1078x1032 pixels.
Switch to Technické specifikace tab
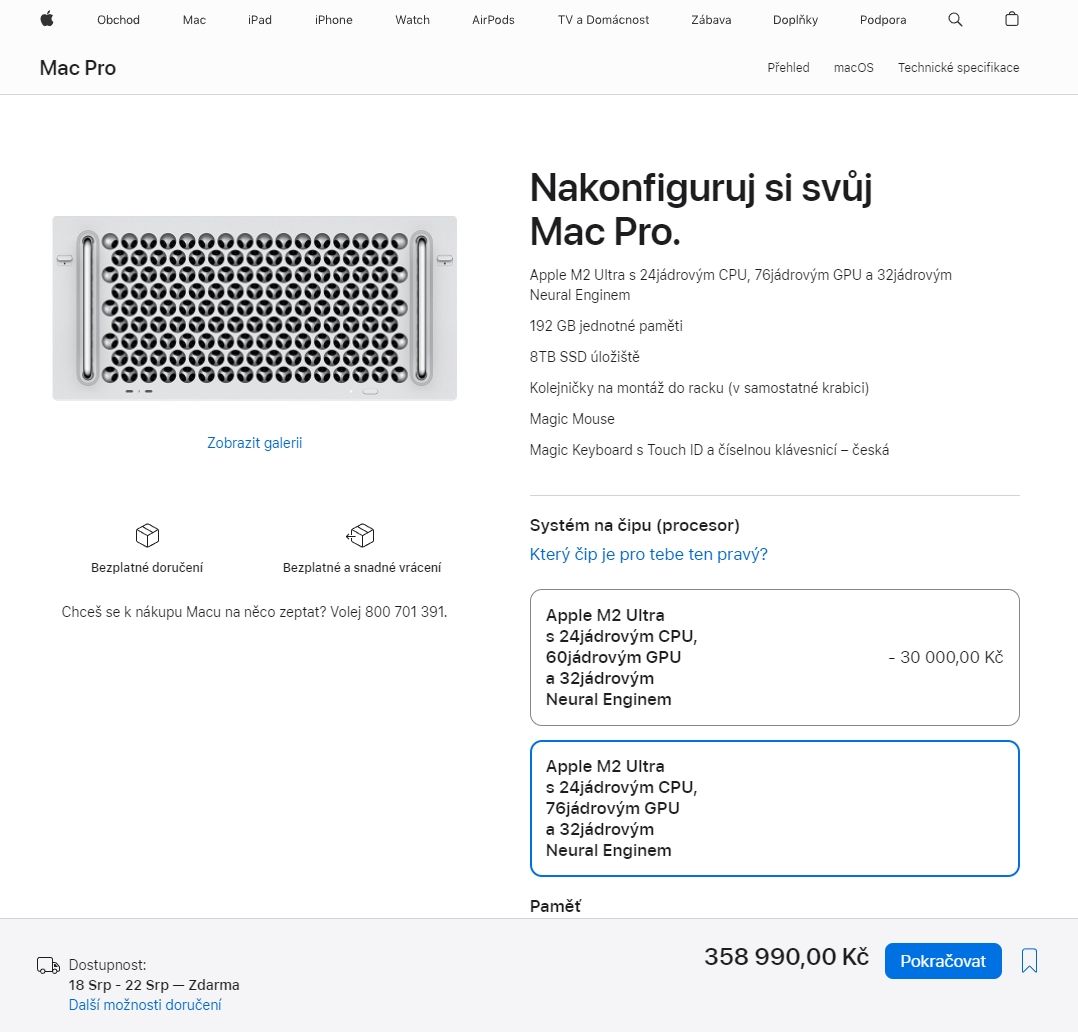coord(958,67)
